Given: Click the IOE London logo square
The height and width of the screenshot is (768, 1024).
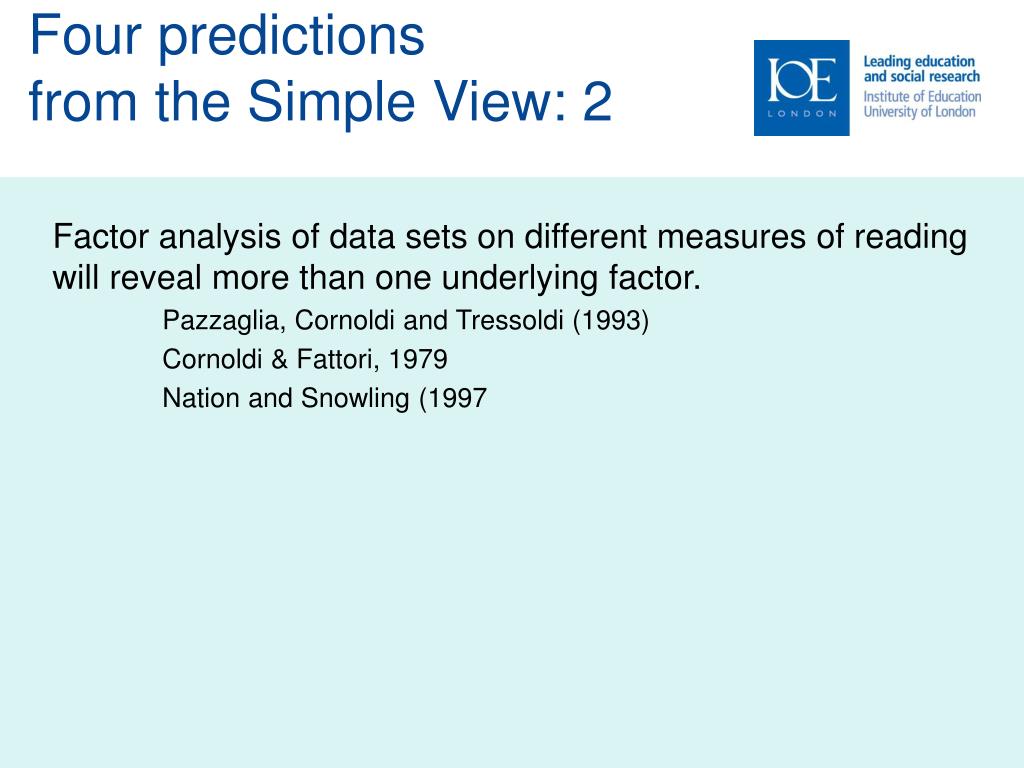Looking at the screenshot, I should tap(801, 88).
